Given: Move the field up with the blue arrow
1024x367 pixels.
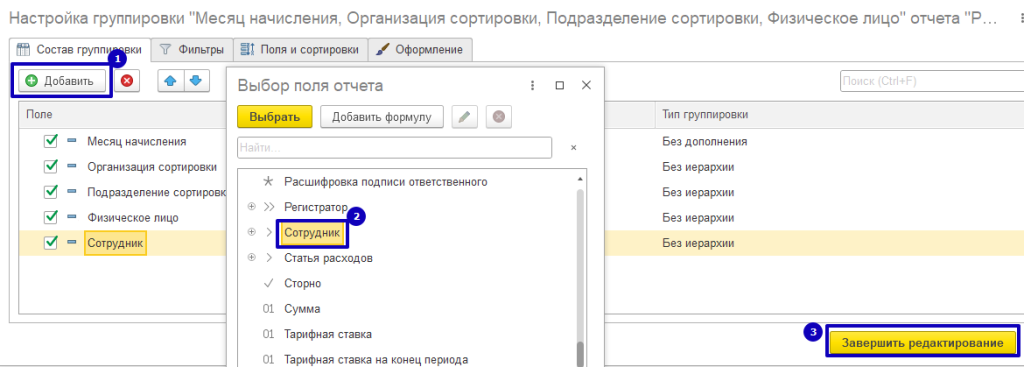Looking at the screenshot, I should coord(170,81).
